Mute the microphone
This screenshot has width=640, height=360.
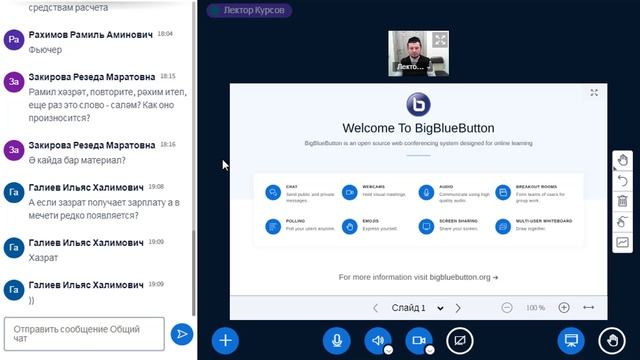[x=337, y=340]
